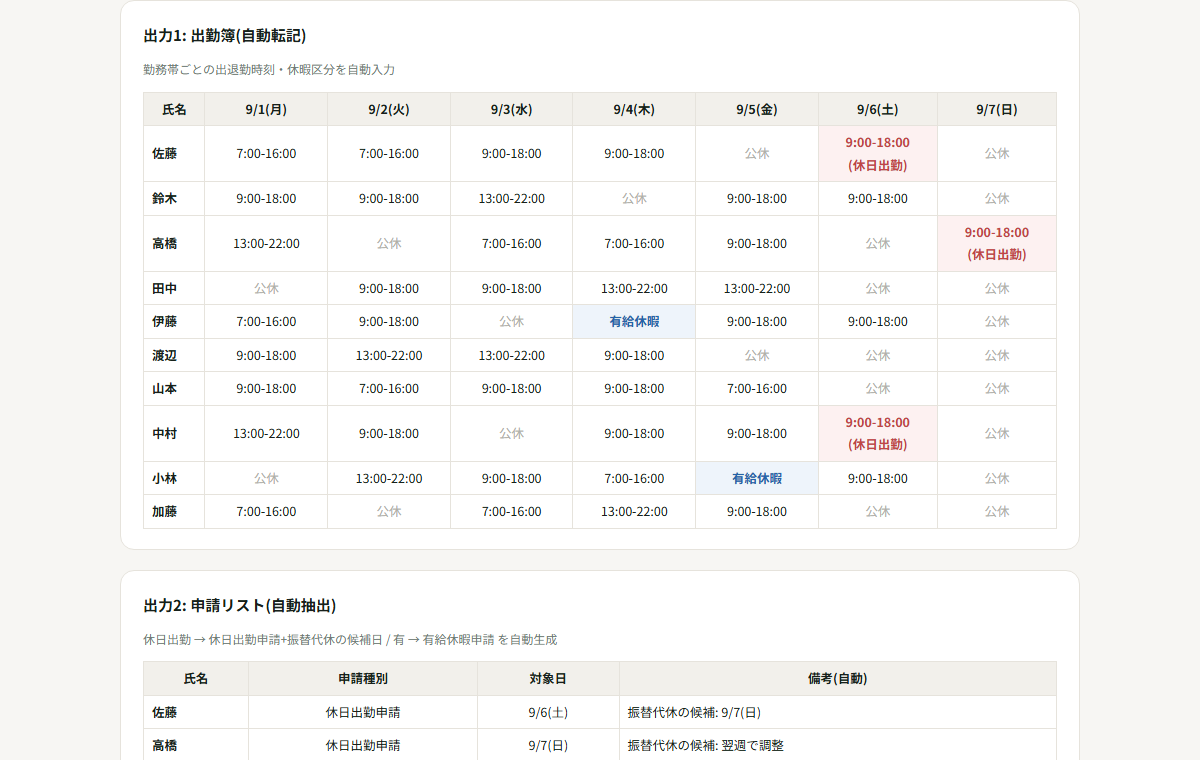
Task: Click 山本's 7:00-16:00 shift on 9/2(火)
Action: point(389,389)
